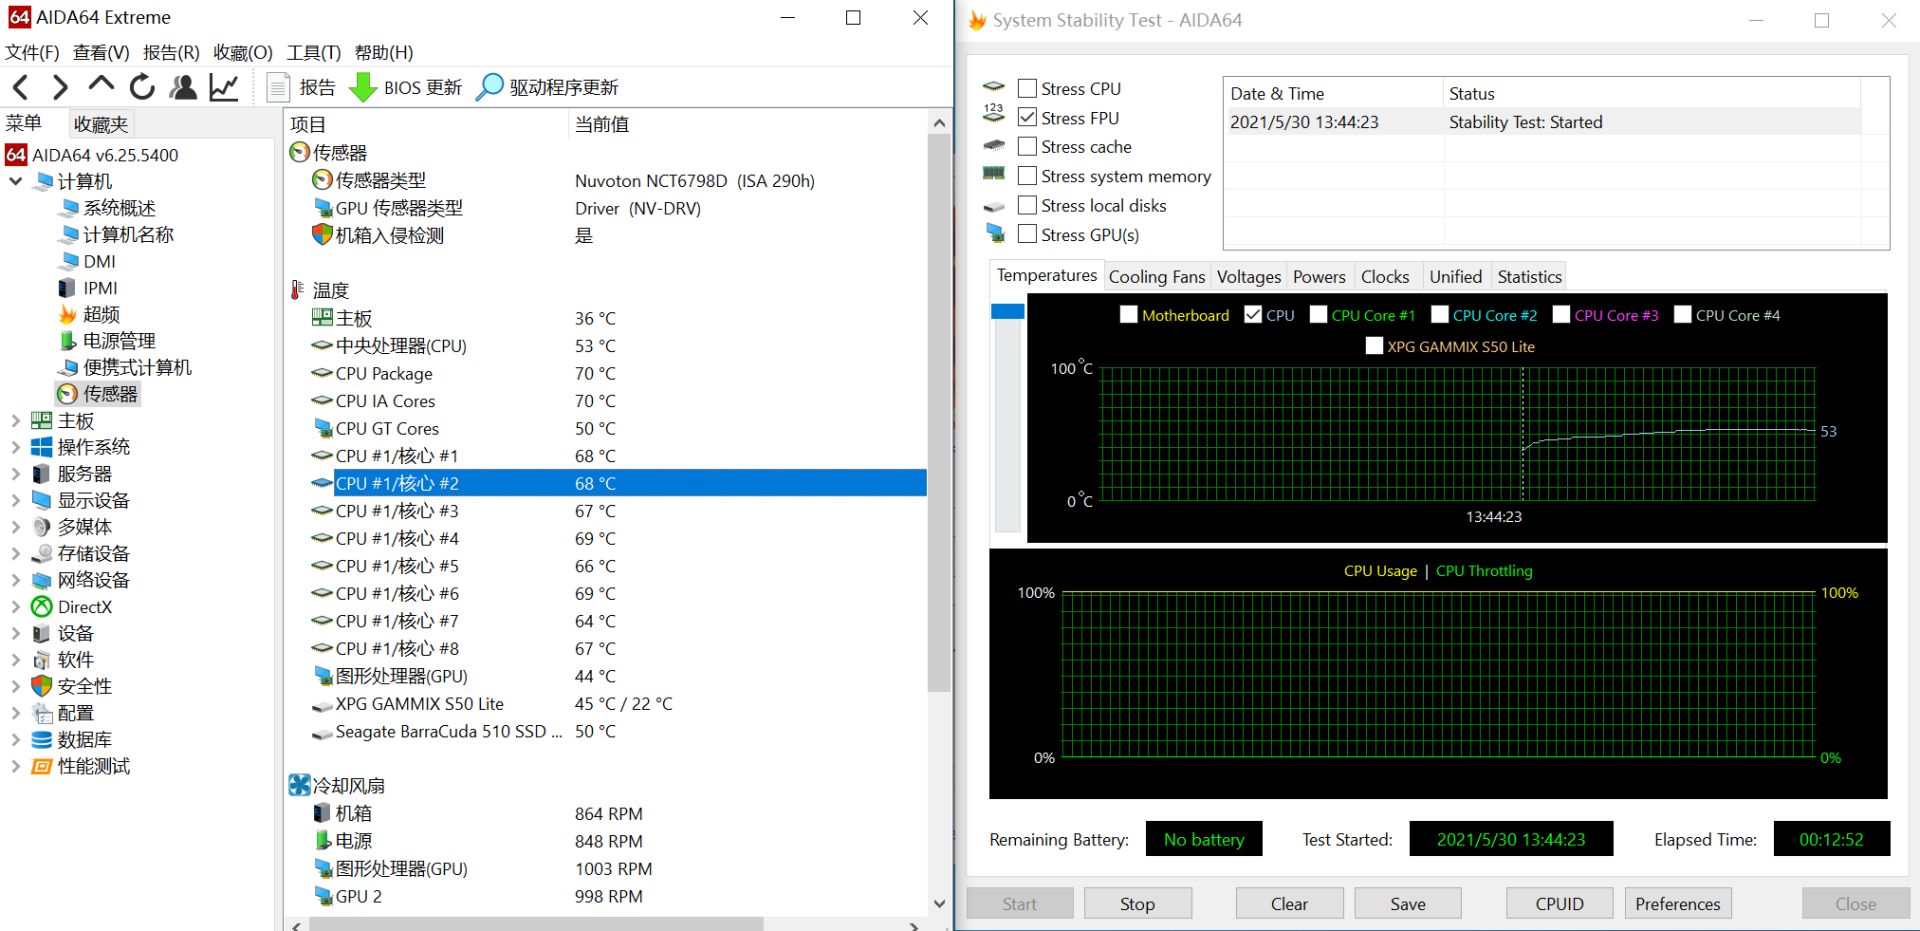Screen dimensions: 1920x931
Task: Expand the 配置 tree node
Action: click(16, 714)
